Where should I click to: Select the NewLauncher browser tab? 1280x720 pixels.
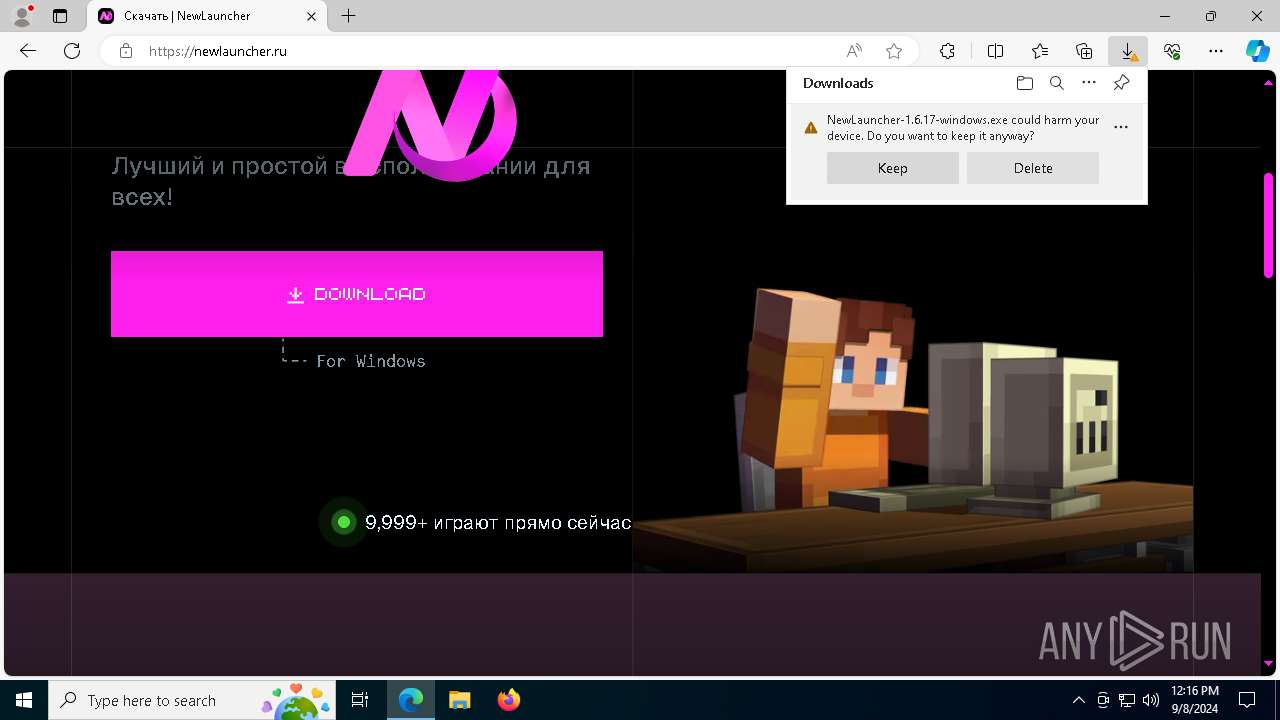(207, 16)
